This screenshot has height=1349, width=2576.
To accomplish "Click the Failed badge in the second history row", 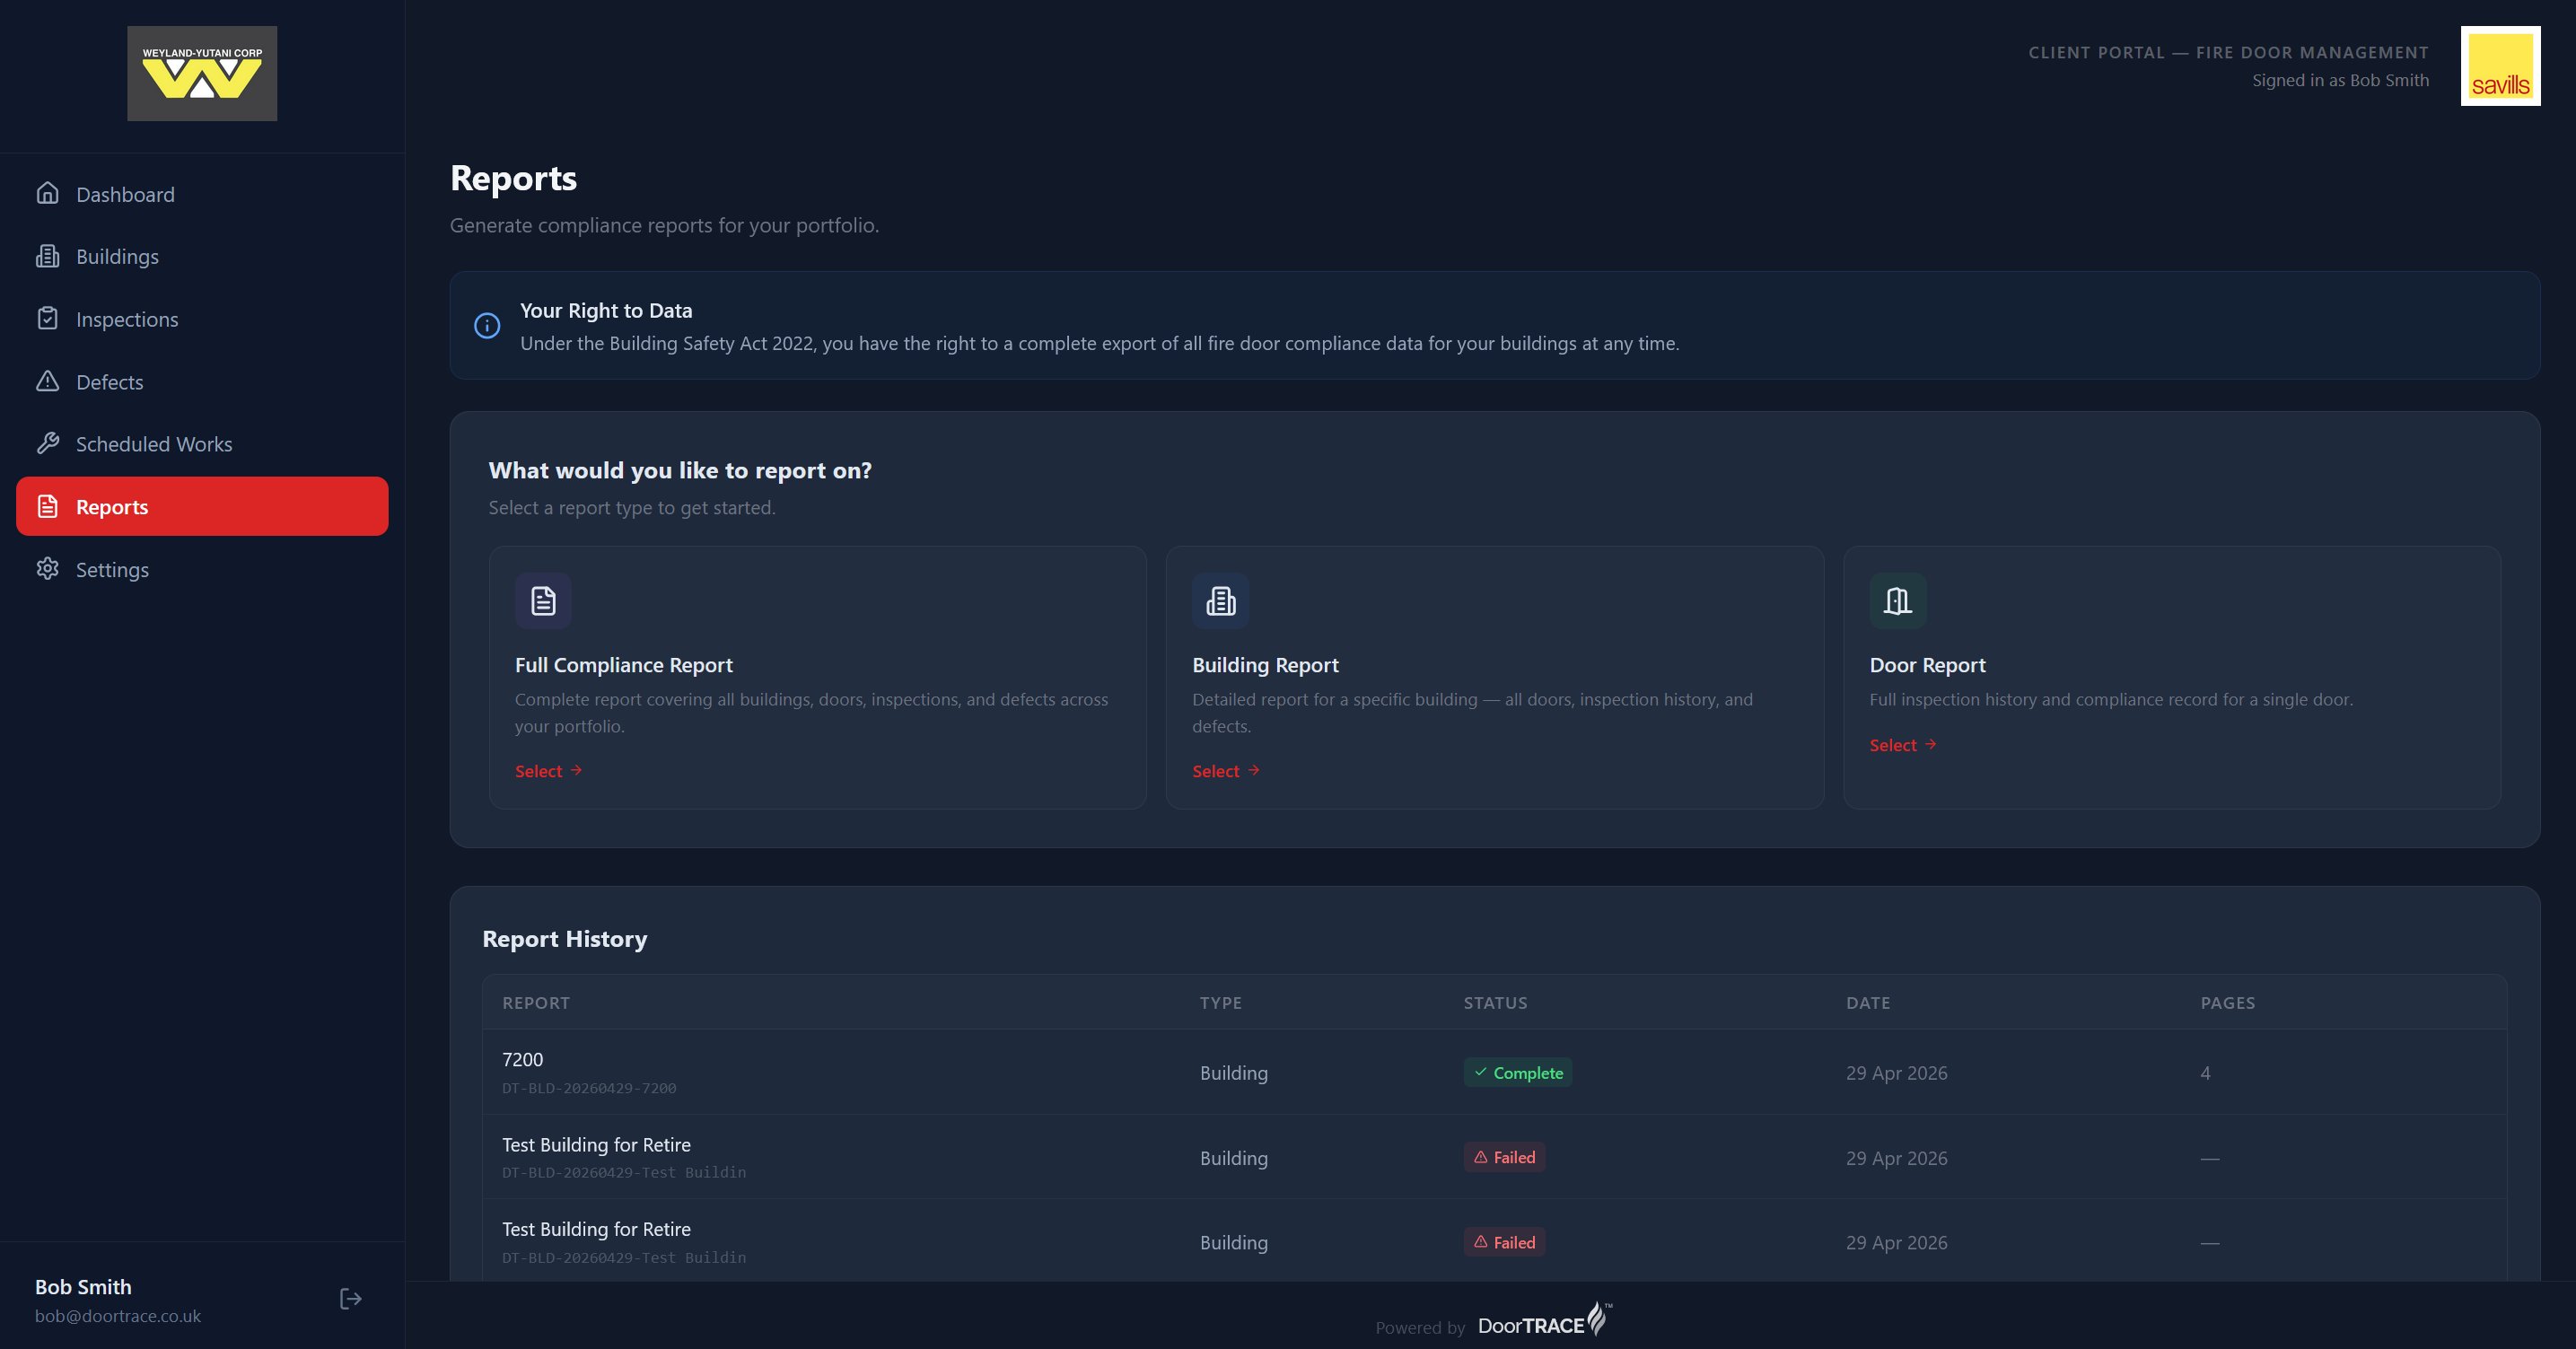I will (x=1504, y=1157).
